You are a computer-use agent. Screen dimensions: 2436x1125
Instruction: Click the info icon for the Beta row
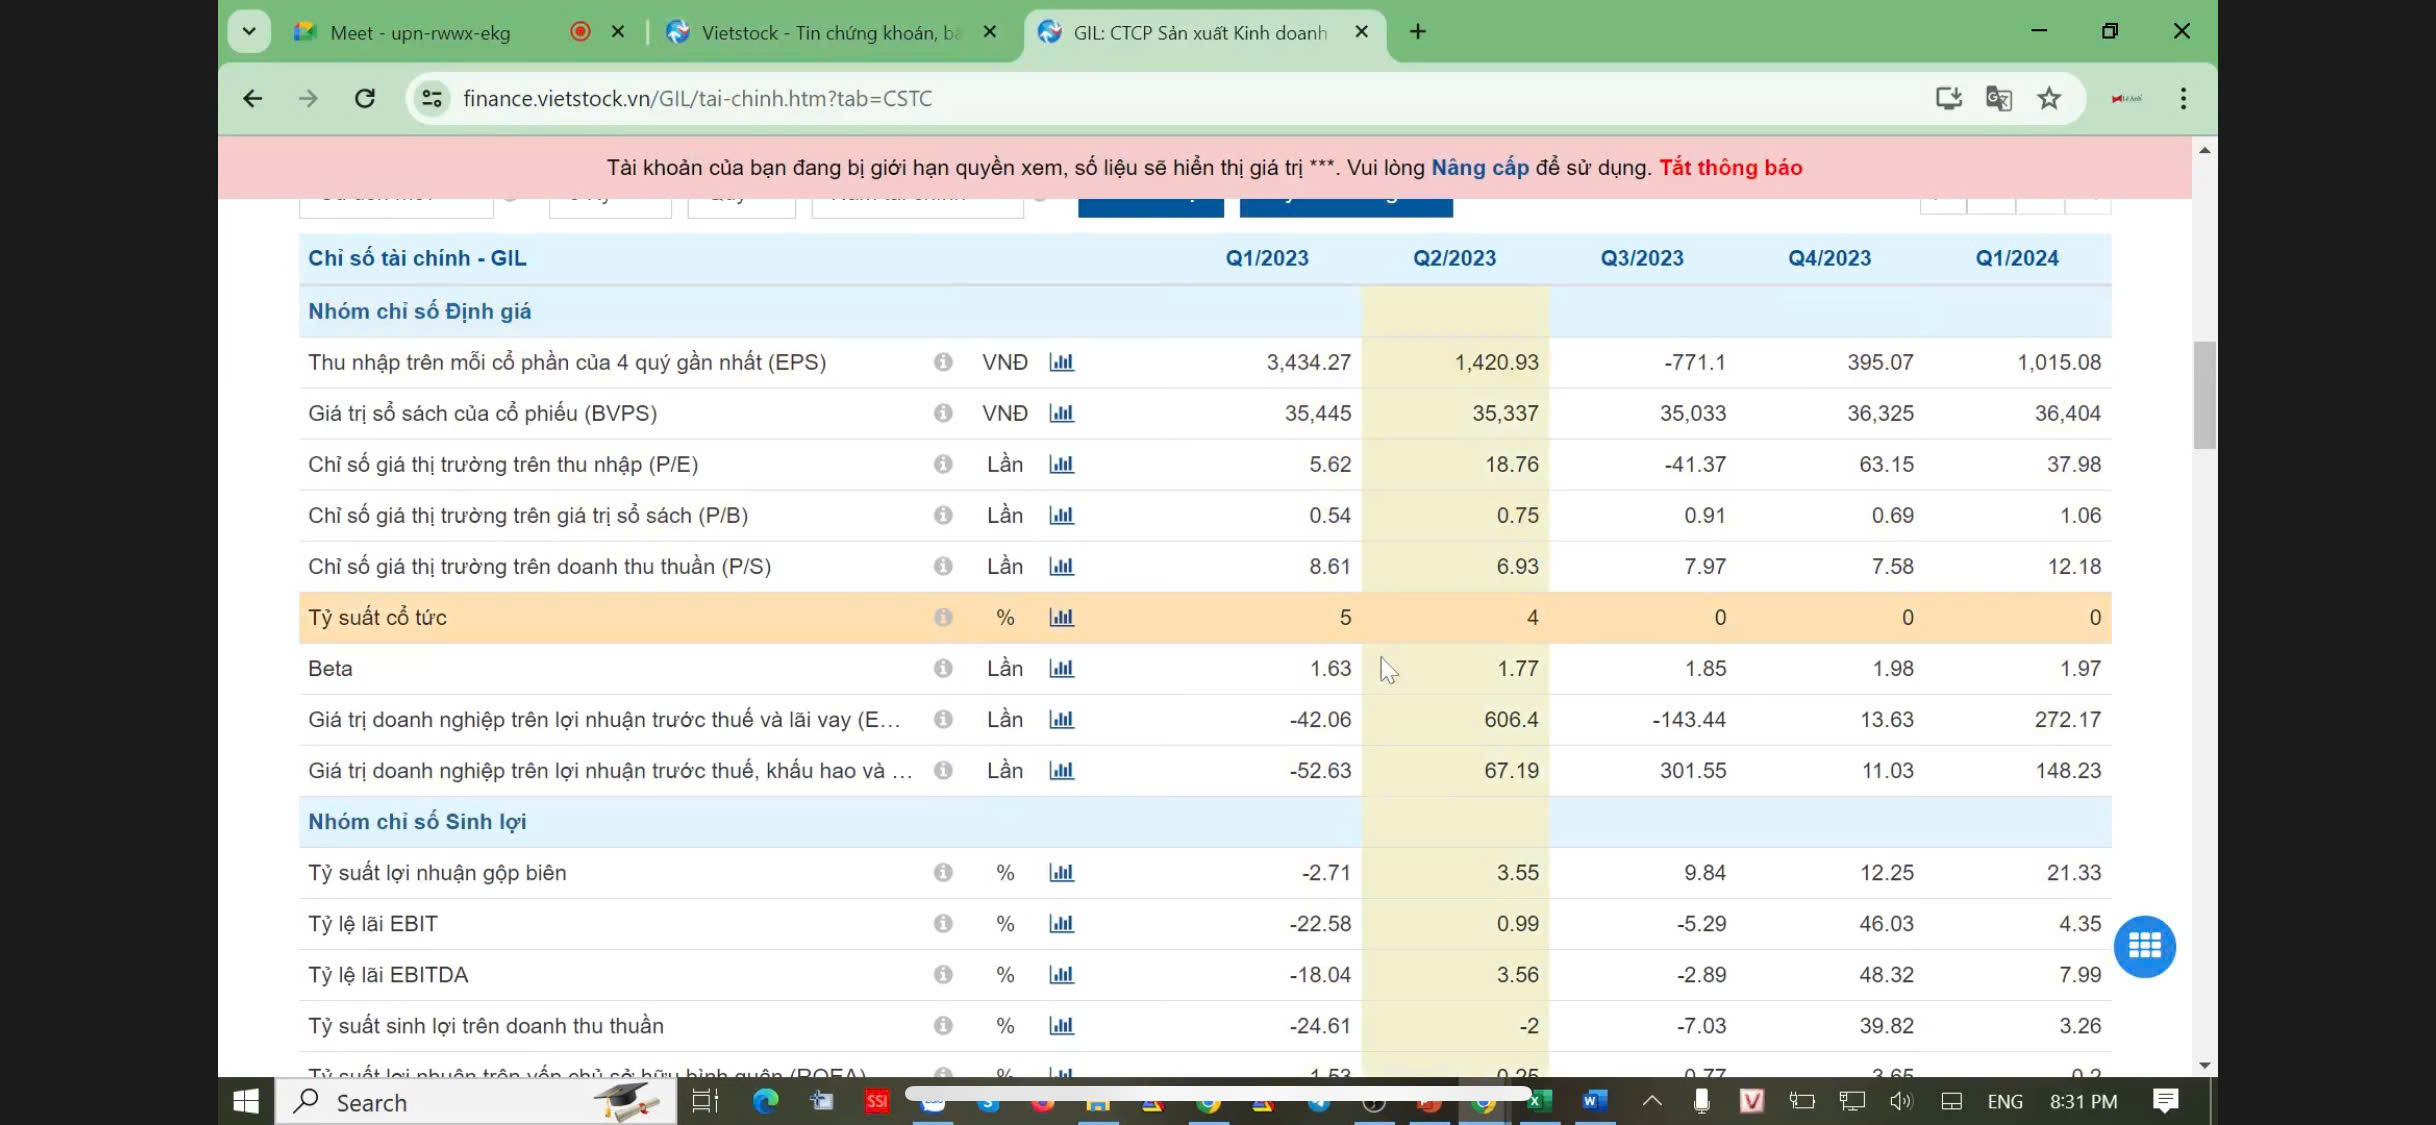[943, 668]
